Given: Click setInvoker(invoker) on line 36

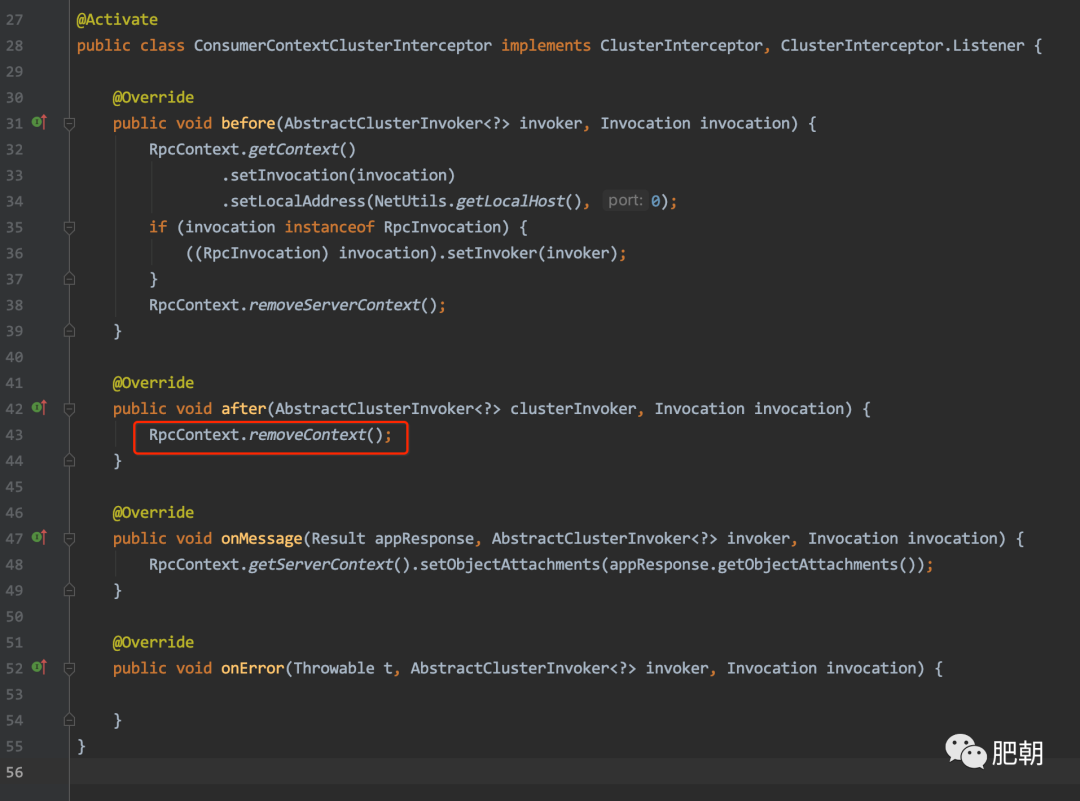Looking at the screenshot, I should [532, 253].
